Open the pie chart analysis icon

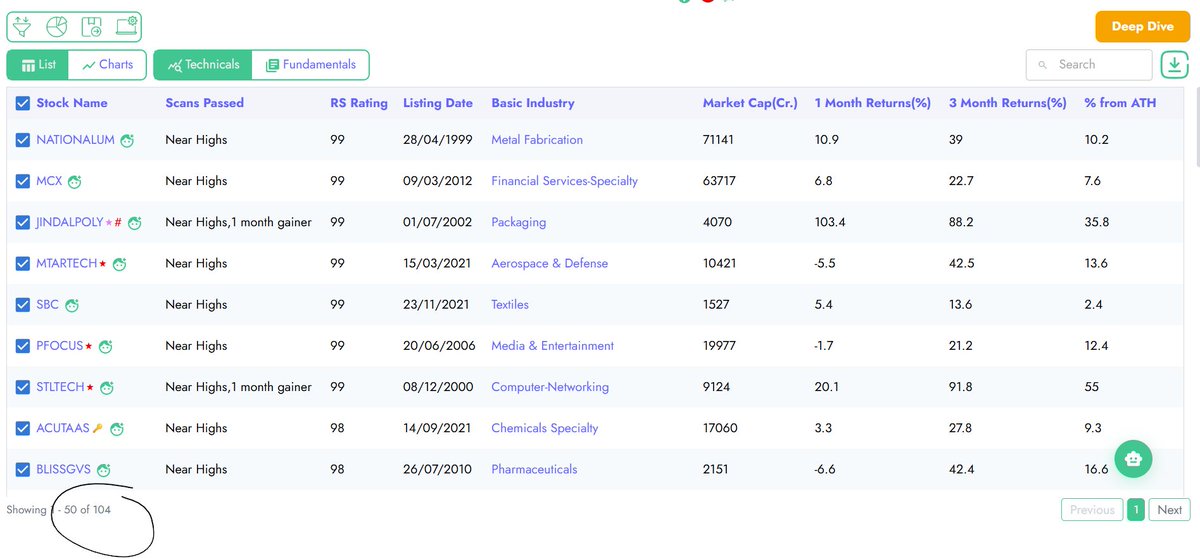(56, 25)
